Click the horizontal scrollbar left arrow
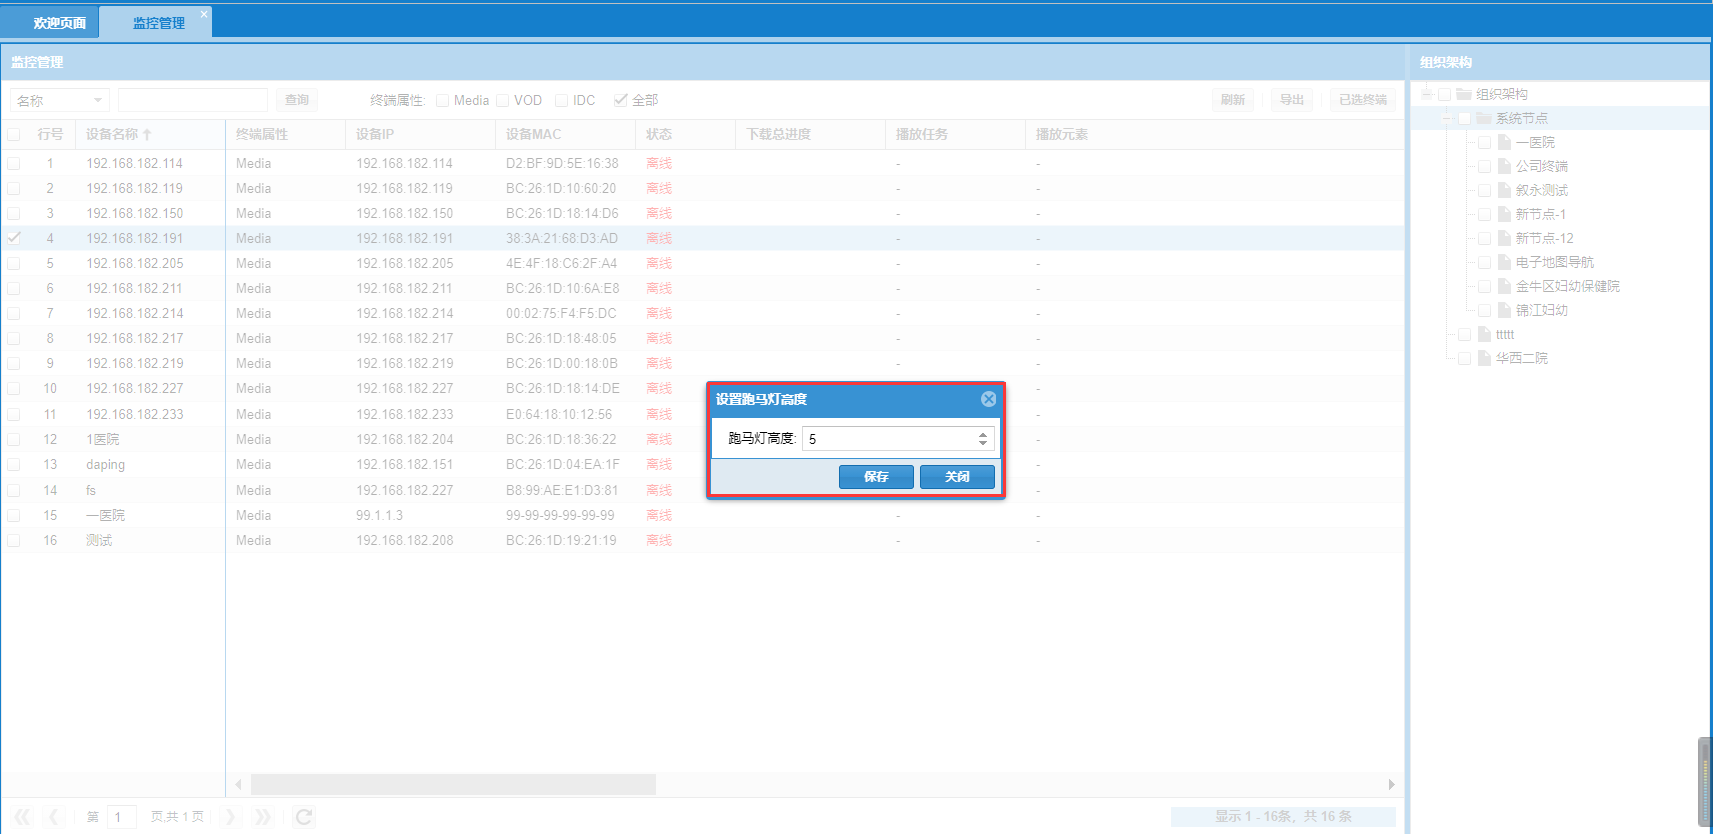Viewport: 1713px width, 834px height. pos(238,784)
